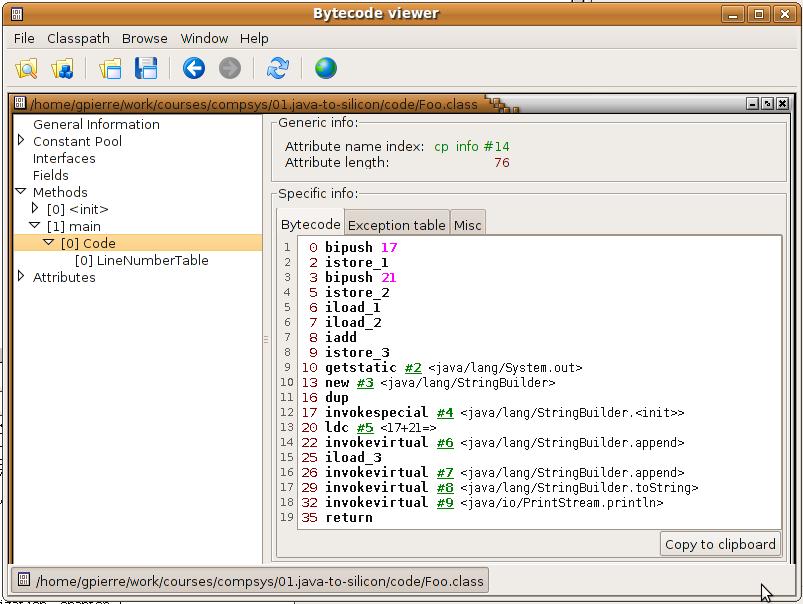Click the Foo.class taskbar button at bottom
Viewport: 803px width, 604px height.
coord(250,581)
